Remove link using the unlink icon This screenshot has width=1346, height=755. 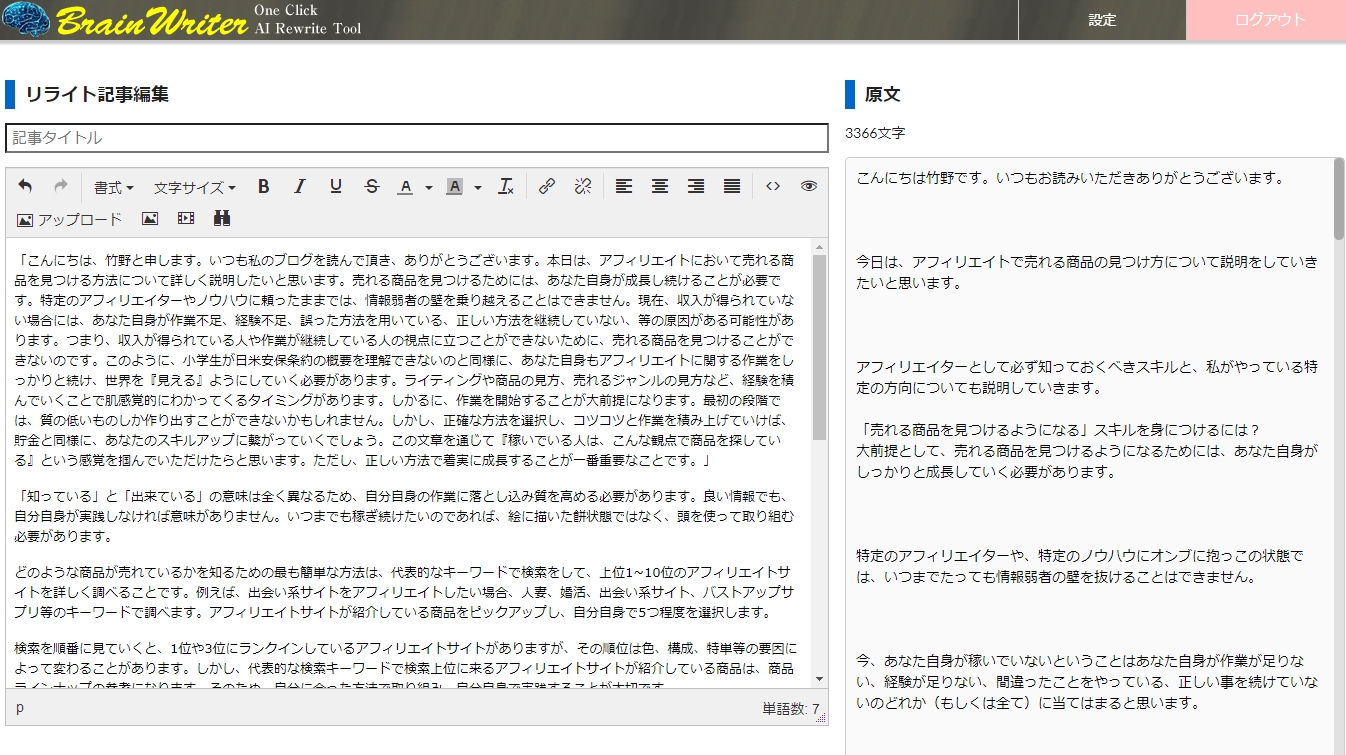point(583,187)
